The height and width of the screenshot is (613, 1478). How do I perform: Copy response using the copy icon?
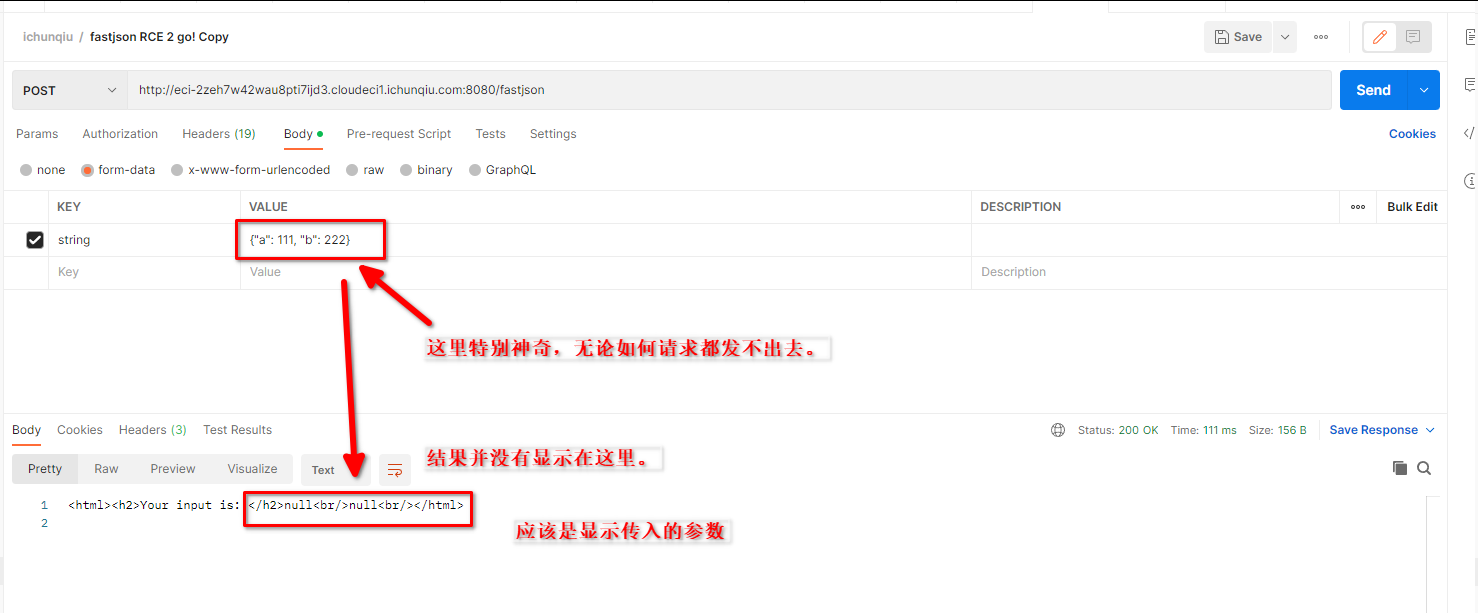[x=1400, y=468]
